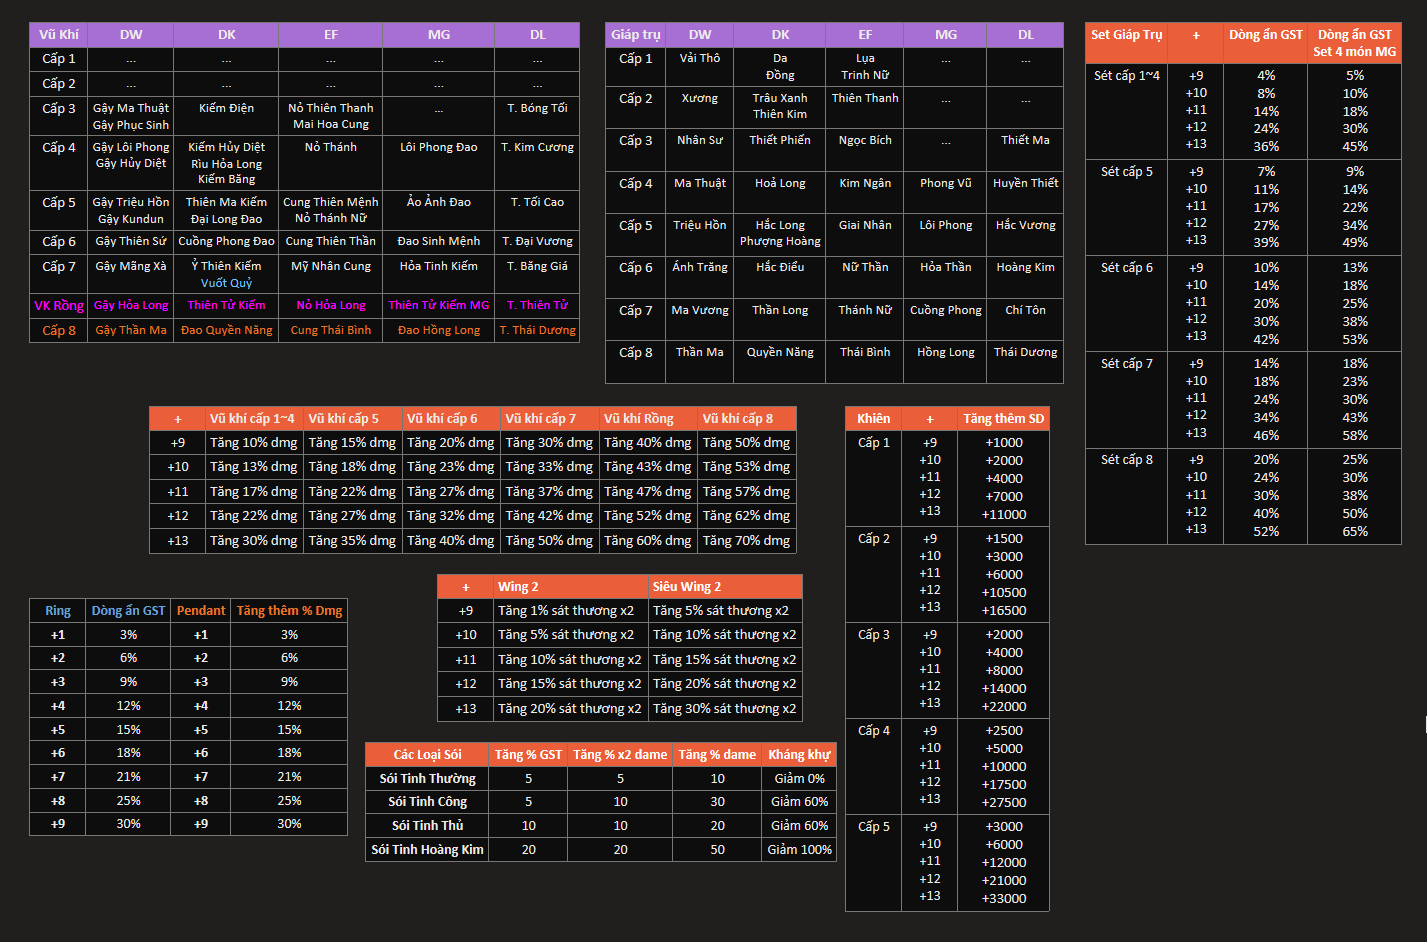1427x942 pixels.
Task: Click the "Set Giáp Trụ" orange header
Action: click(1126, 35)
